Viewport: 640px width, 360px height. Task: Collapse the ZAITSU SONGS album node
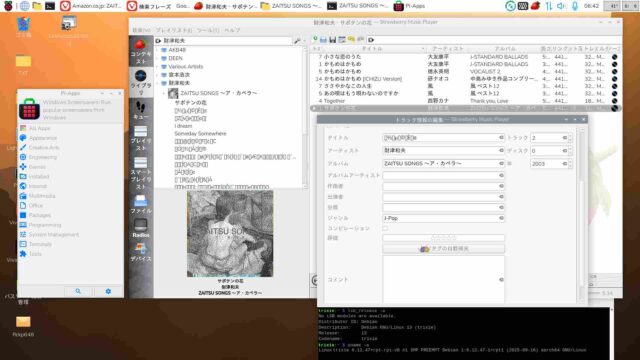click(x=164, y=93)
